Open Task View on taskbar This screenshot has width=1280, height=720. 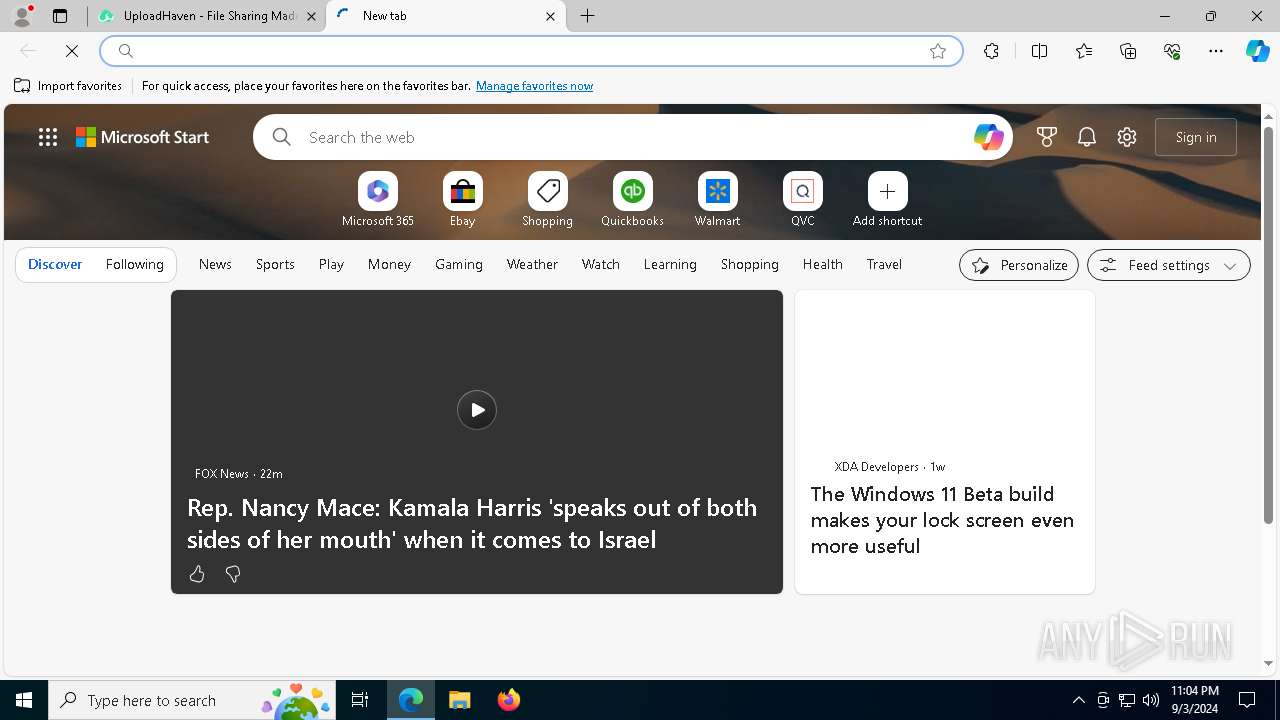pyautogui.click(x=360, y=700)
